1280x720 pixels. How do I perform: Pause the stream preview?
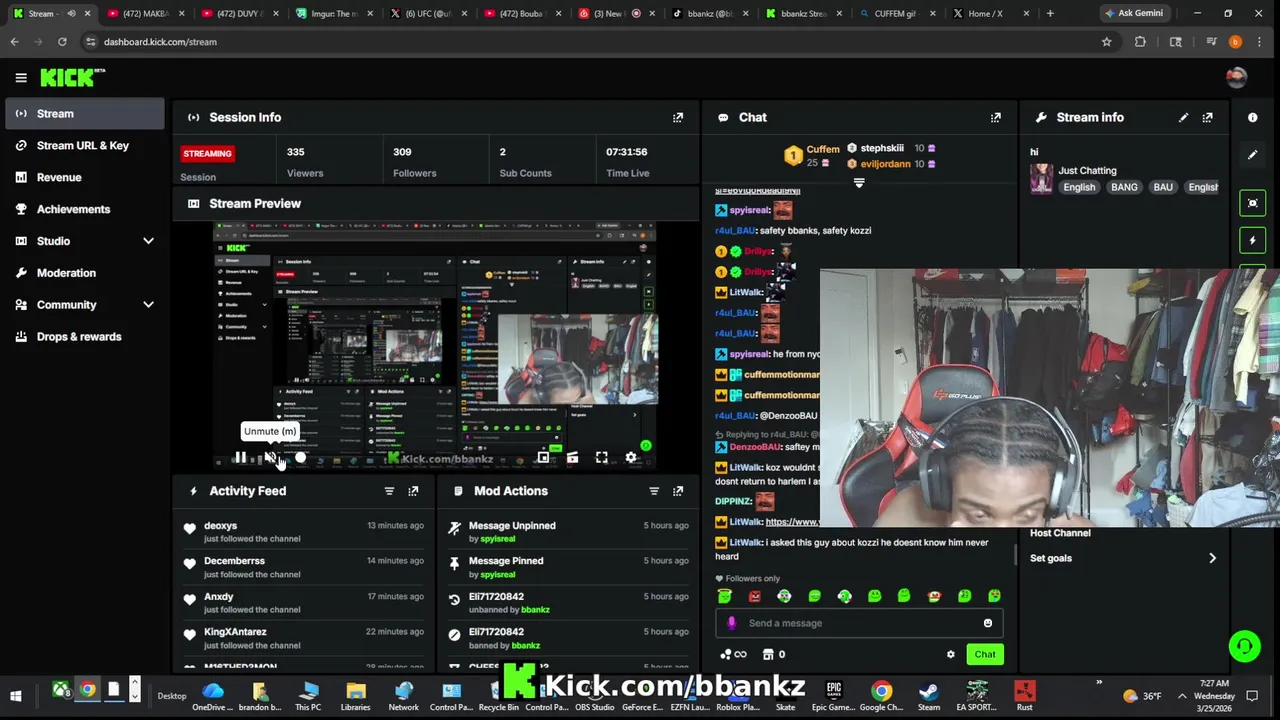point(240,457)
